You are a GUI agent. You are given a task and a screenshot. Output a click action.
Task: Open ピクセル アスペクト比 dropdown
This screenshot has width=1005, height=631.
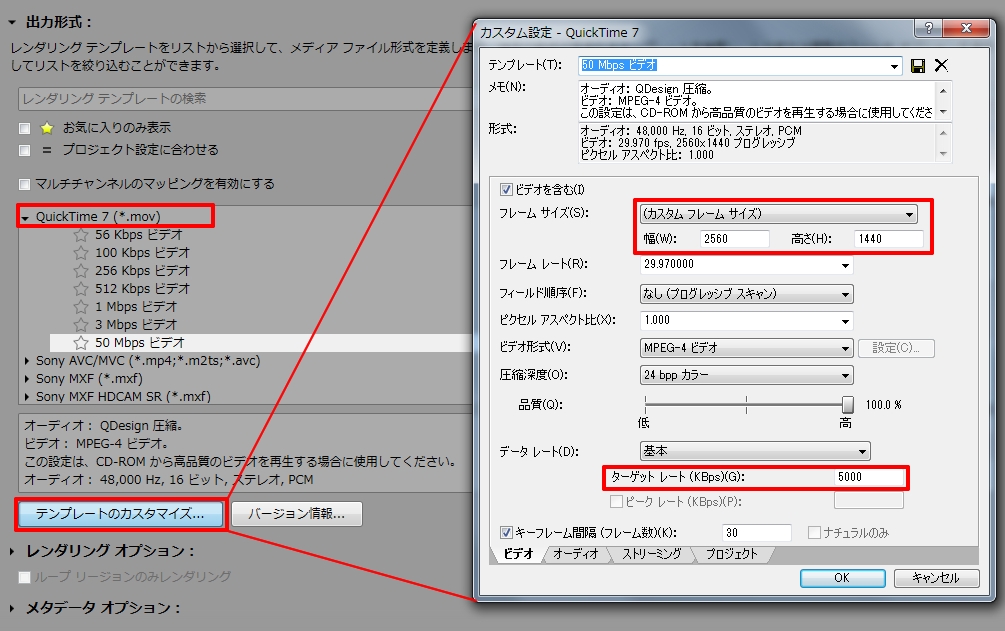[845, 321]
